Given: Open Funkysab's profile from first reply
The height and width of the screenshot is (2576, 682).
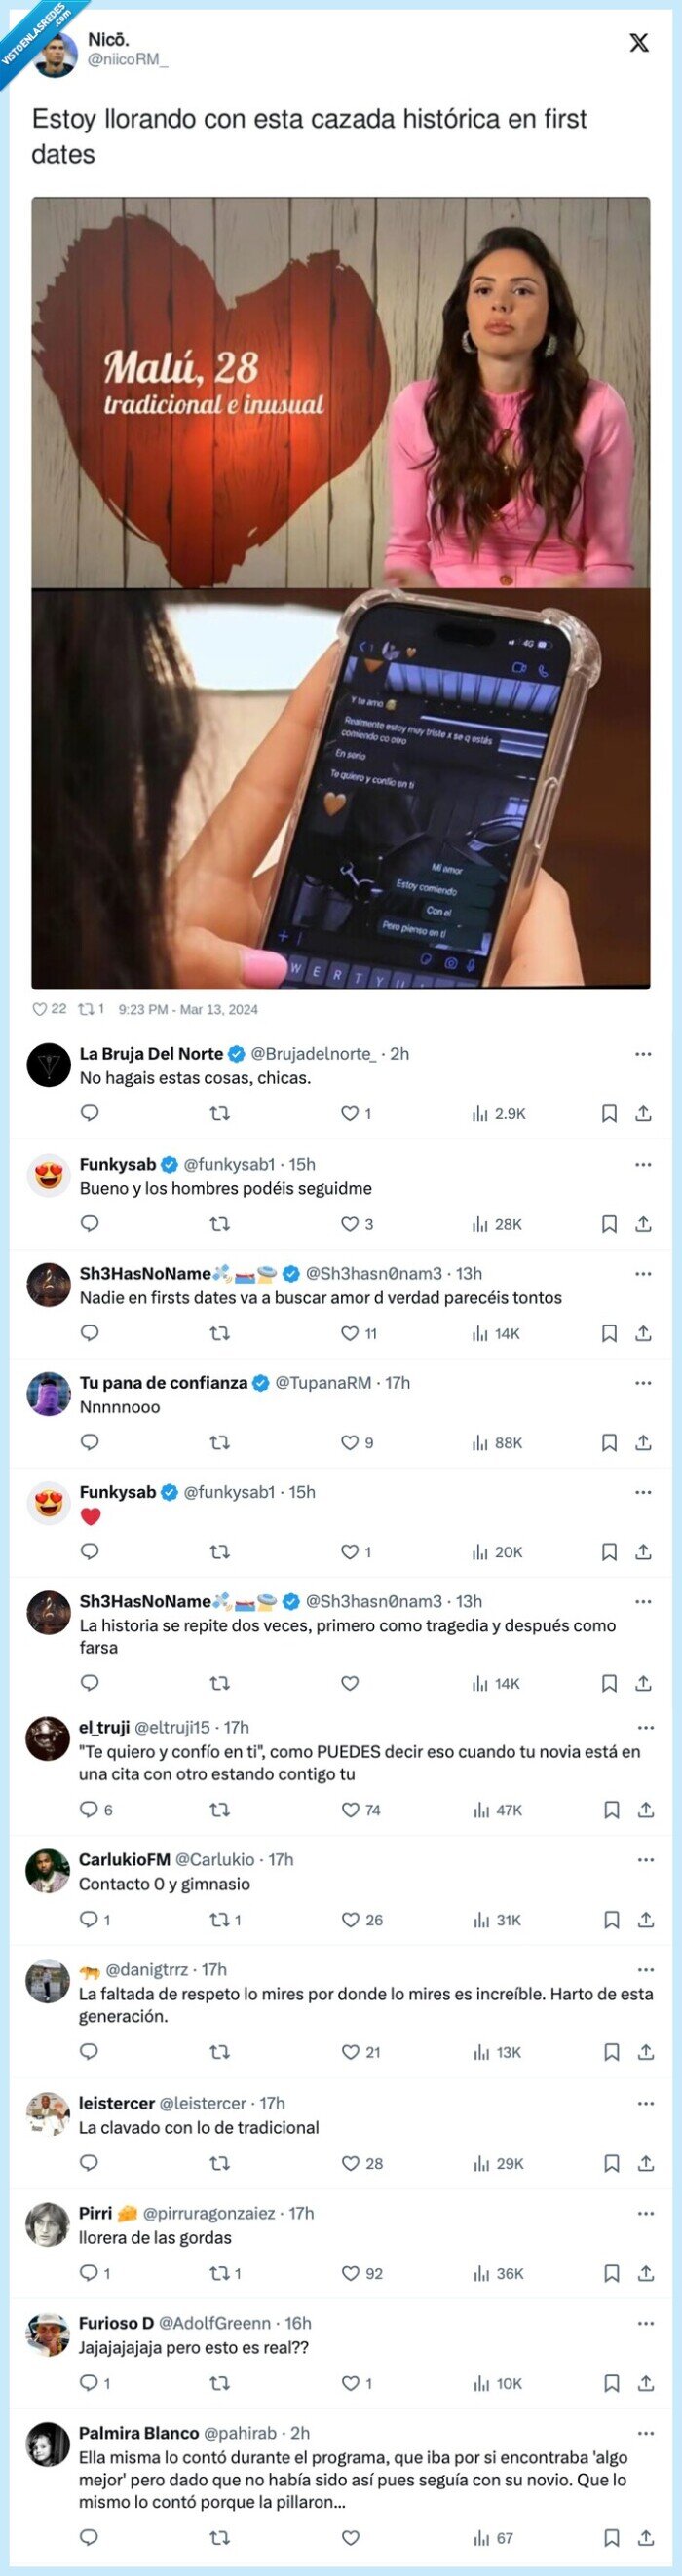Looking at the screenshot, I should pos(117,1164).
